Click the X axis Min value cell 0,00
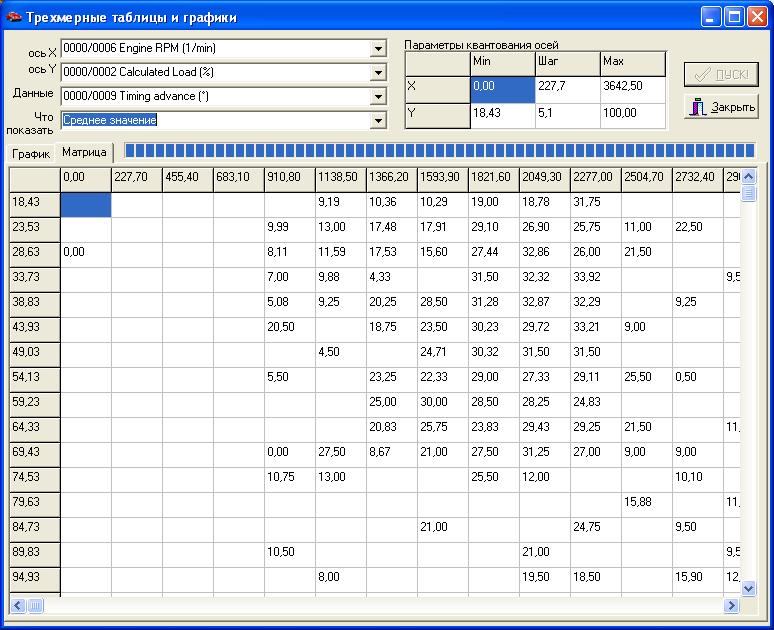 pos(501,89)
